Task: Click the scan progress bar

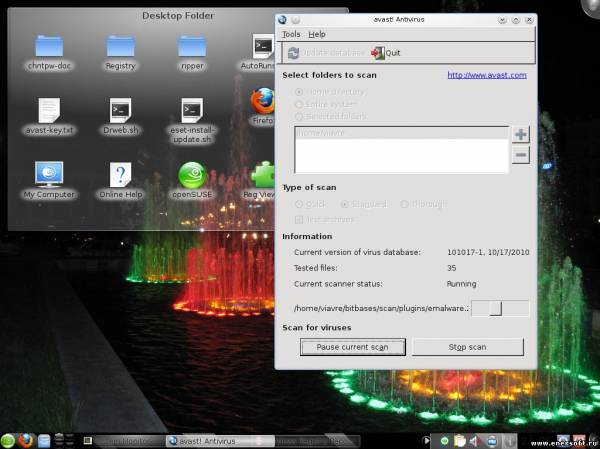Action: (500, 308)
